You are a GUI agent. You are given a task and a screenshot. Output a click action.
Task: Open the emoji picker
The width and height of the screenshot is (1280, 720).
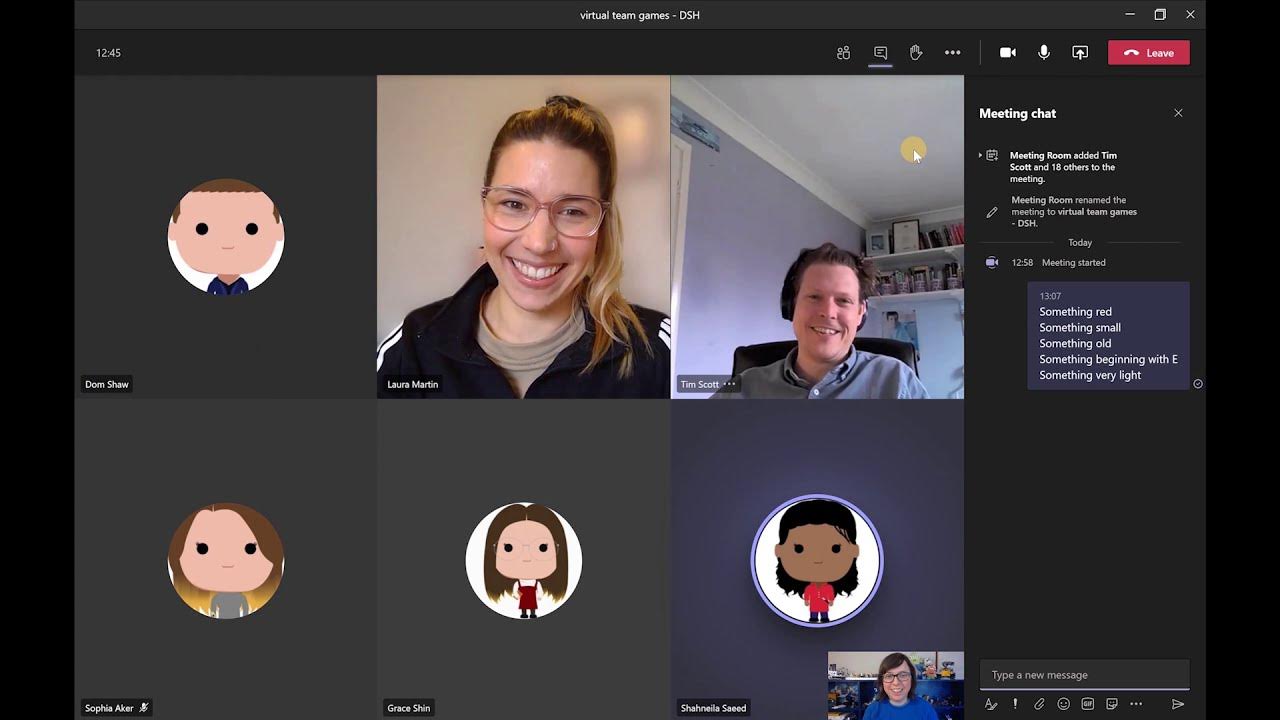(x=1063, y=704)
